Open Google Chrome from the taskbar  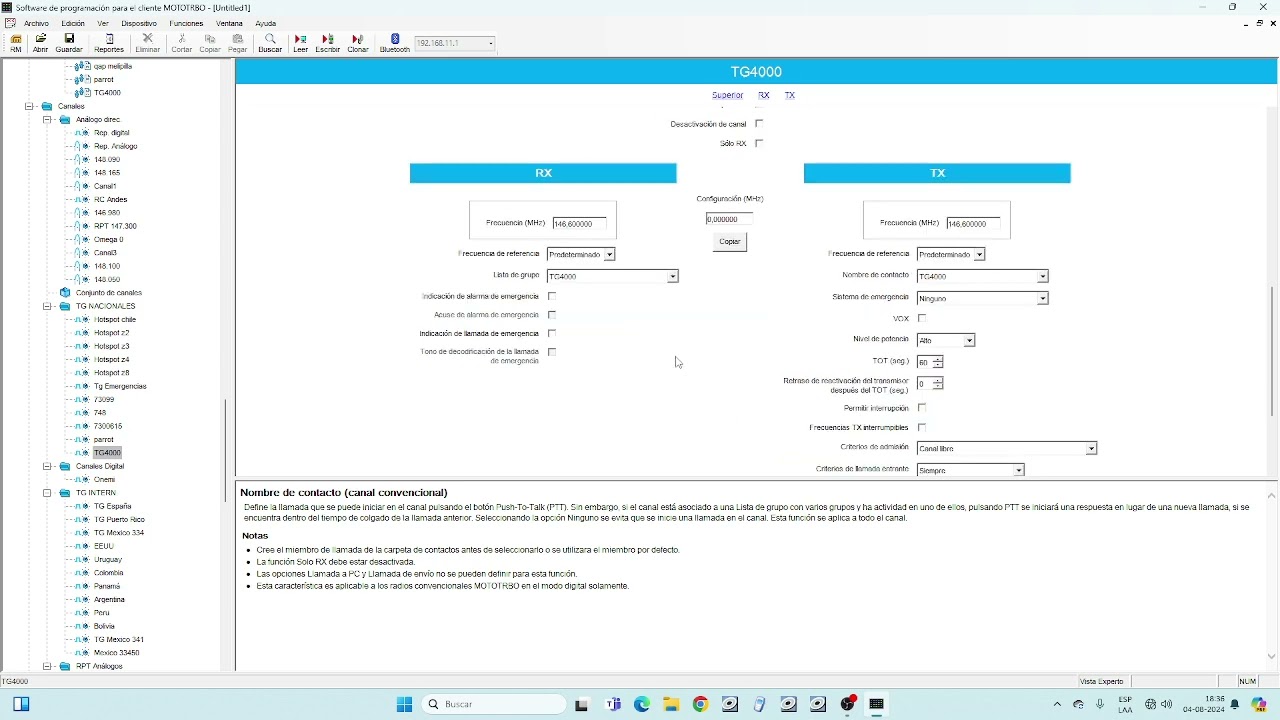[700, 704]
